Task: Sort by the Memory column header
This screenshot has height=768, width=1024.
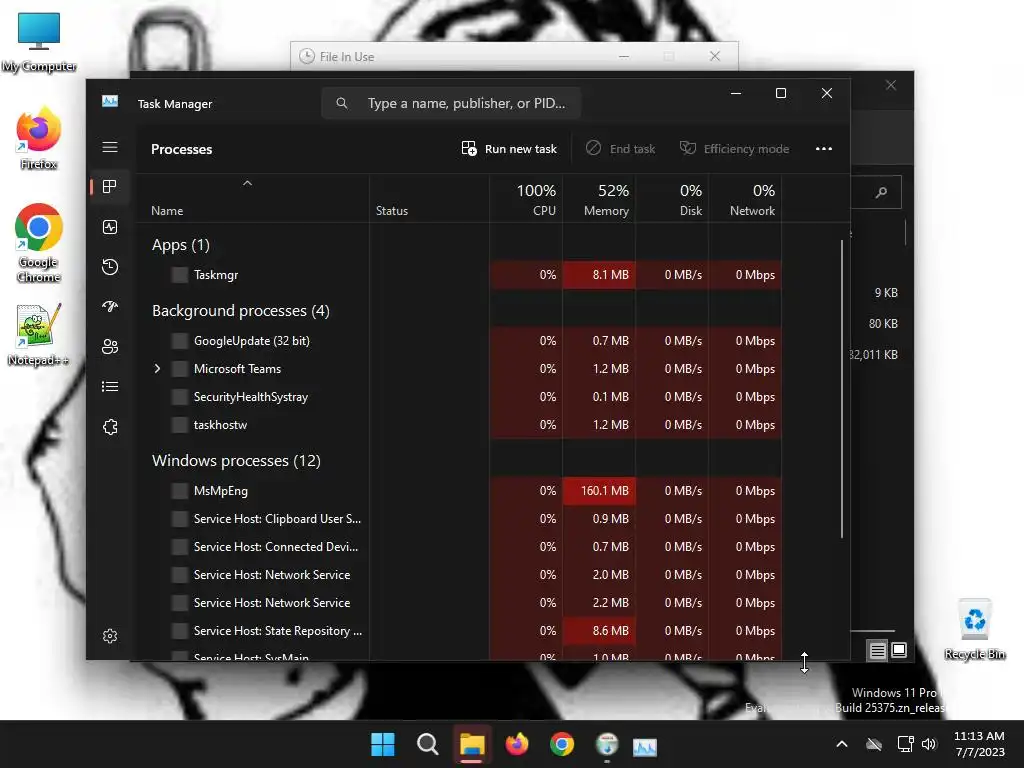Action: 600,199
